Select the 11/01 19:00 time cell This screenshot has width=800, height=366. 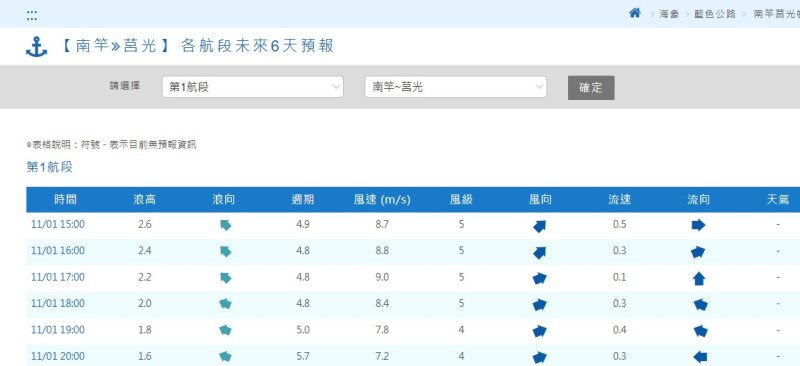click(58, 330)
